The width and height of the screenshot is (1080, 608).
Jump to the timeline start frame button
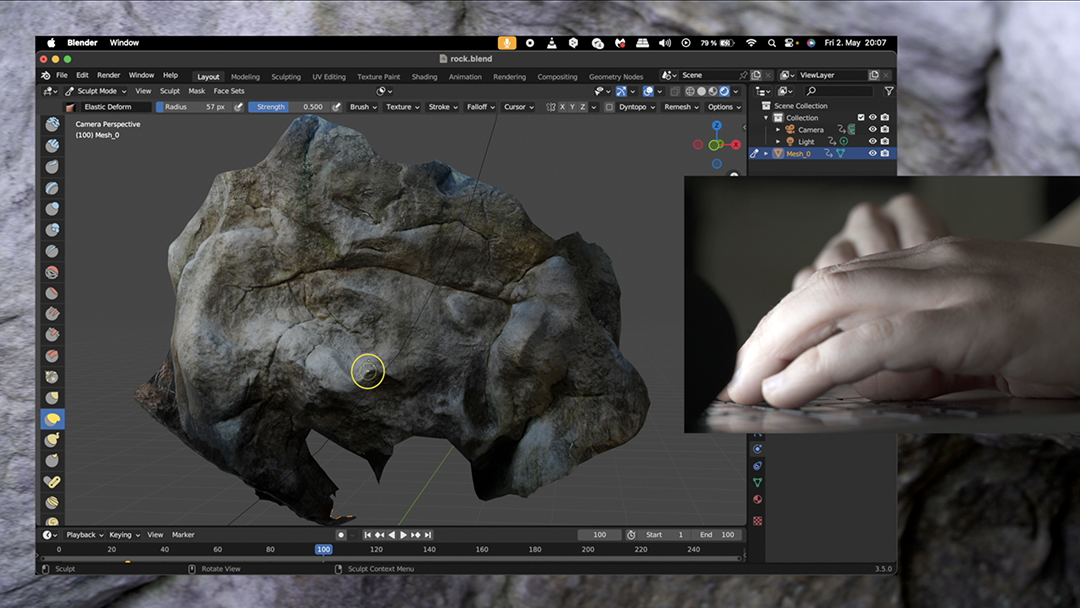(x=368, y=535)
